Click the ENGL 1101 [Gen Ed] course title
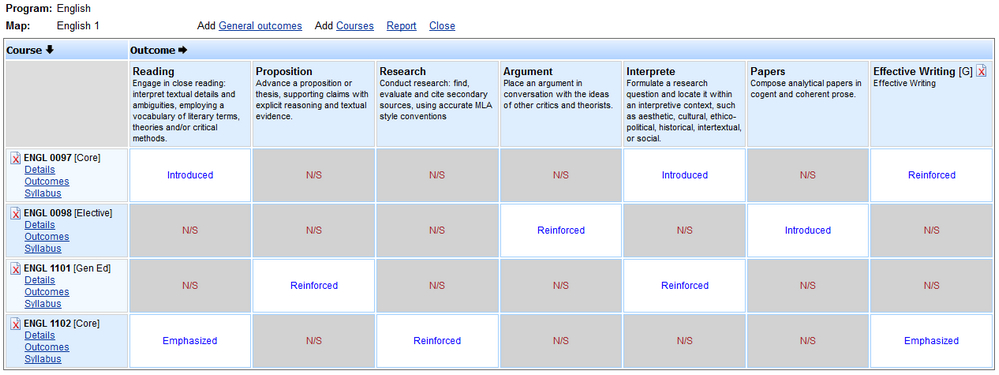This screenshot has height=375, width=999. [x=67, y=268]
